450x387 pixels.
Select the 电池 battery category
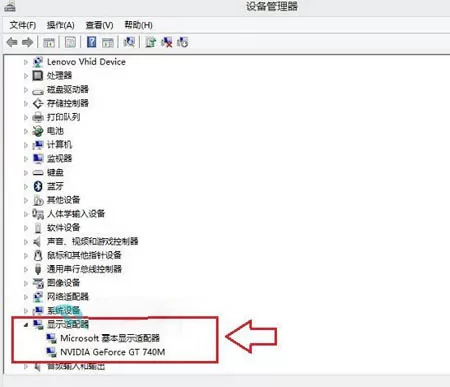pyautogui.click(x=55, y=131)
